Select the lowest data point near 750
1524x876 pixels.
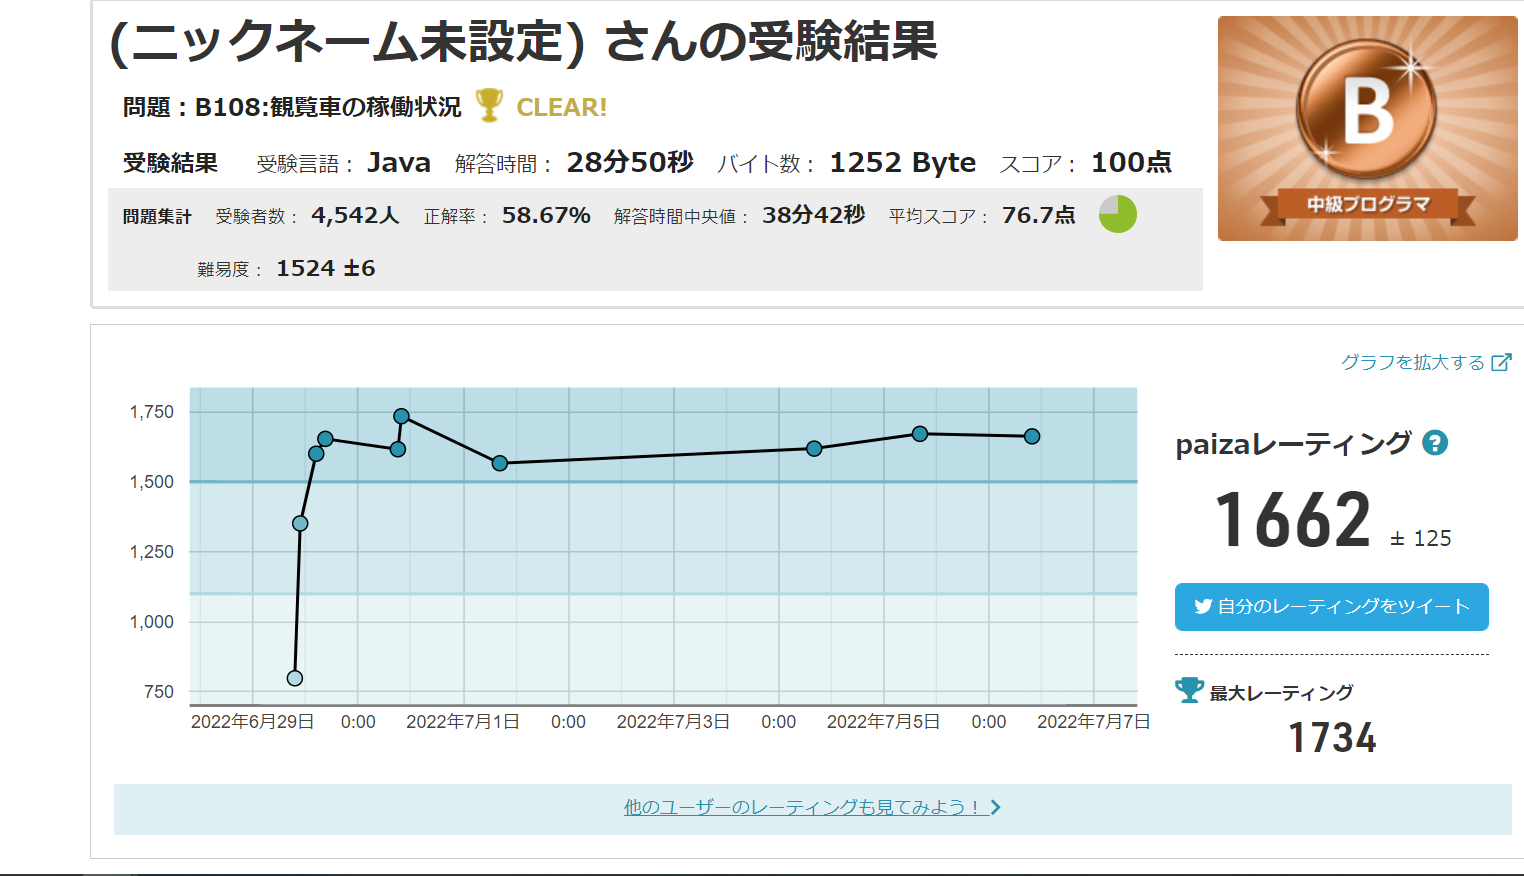[295, 678]
